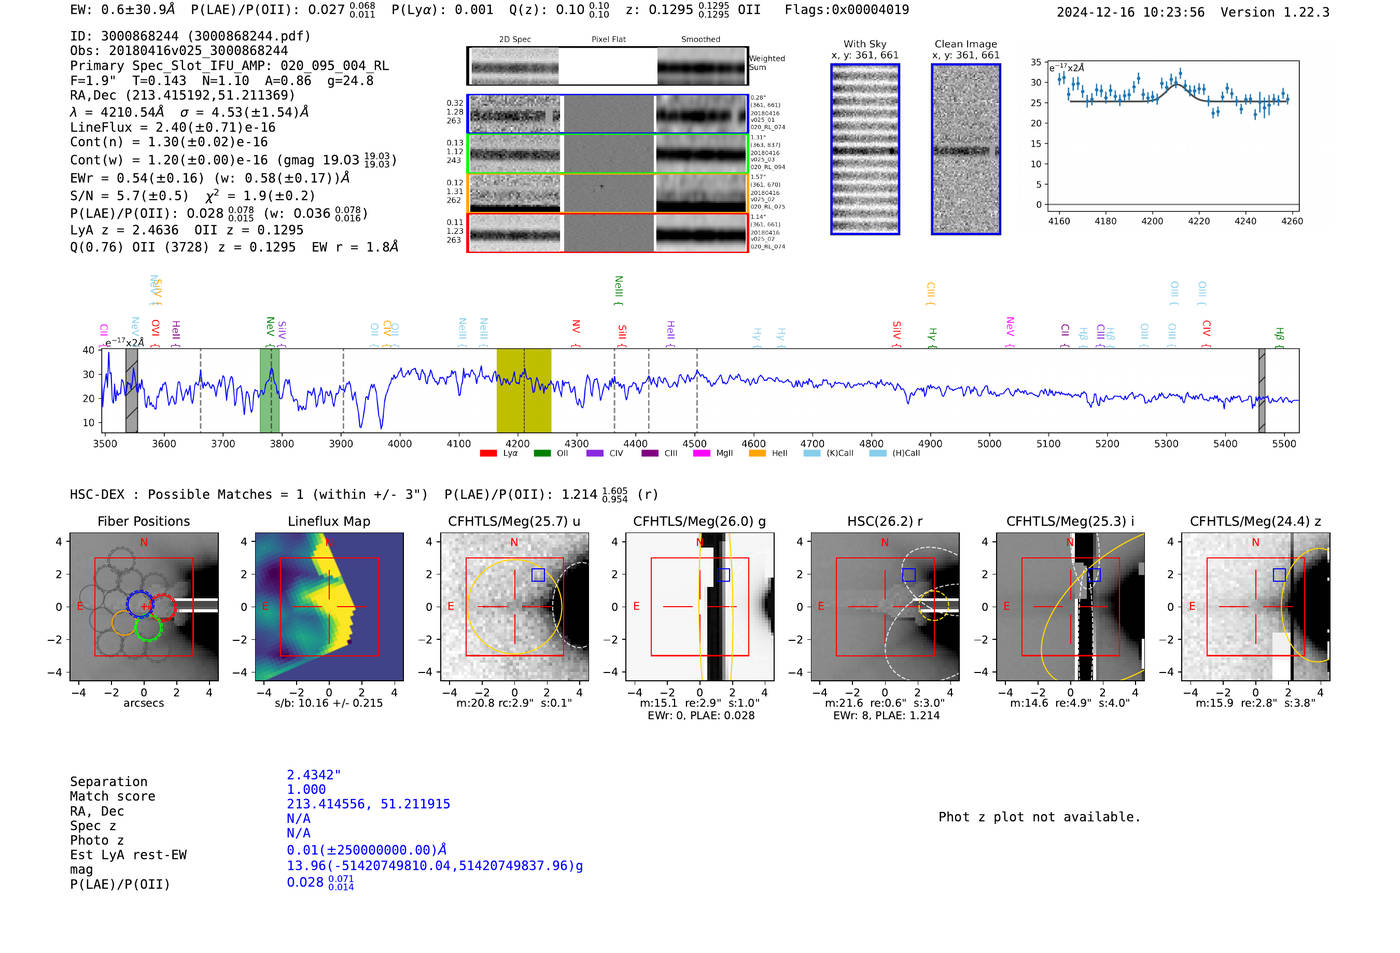1400x953 pixels.
Task: Click the mag value 13.96 g
Action: click(435, 866)
